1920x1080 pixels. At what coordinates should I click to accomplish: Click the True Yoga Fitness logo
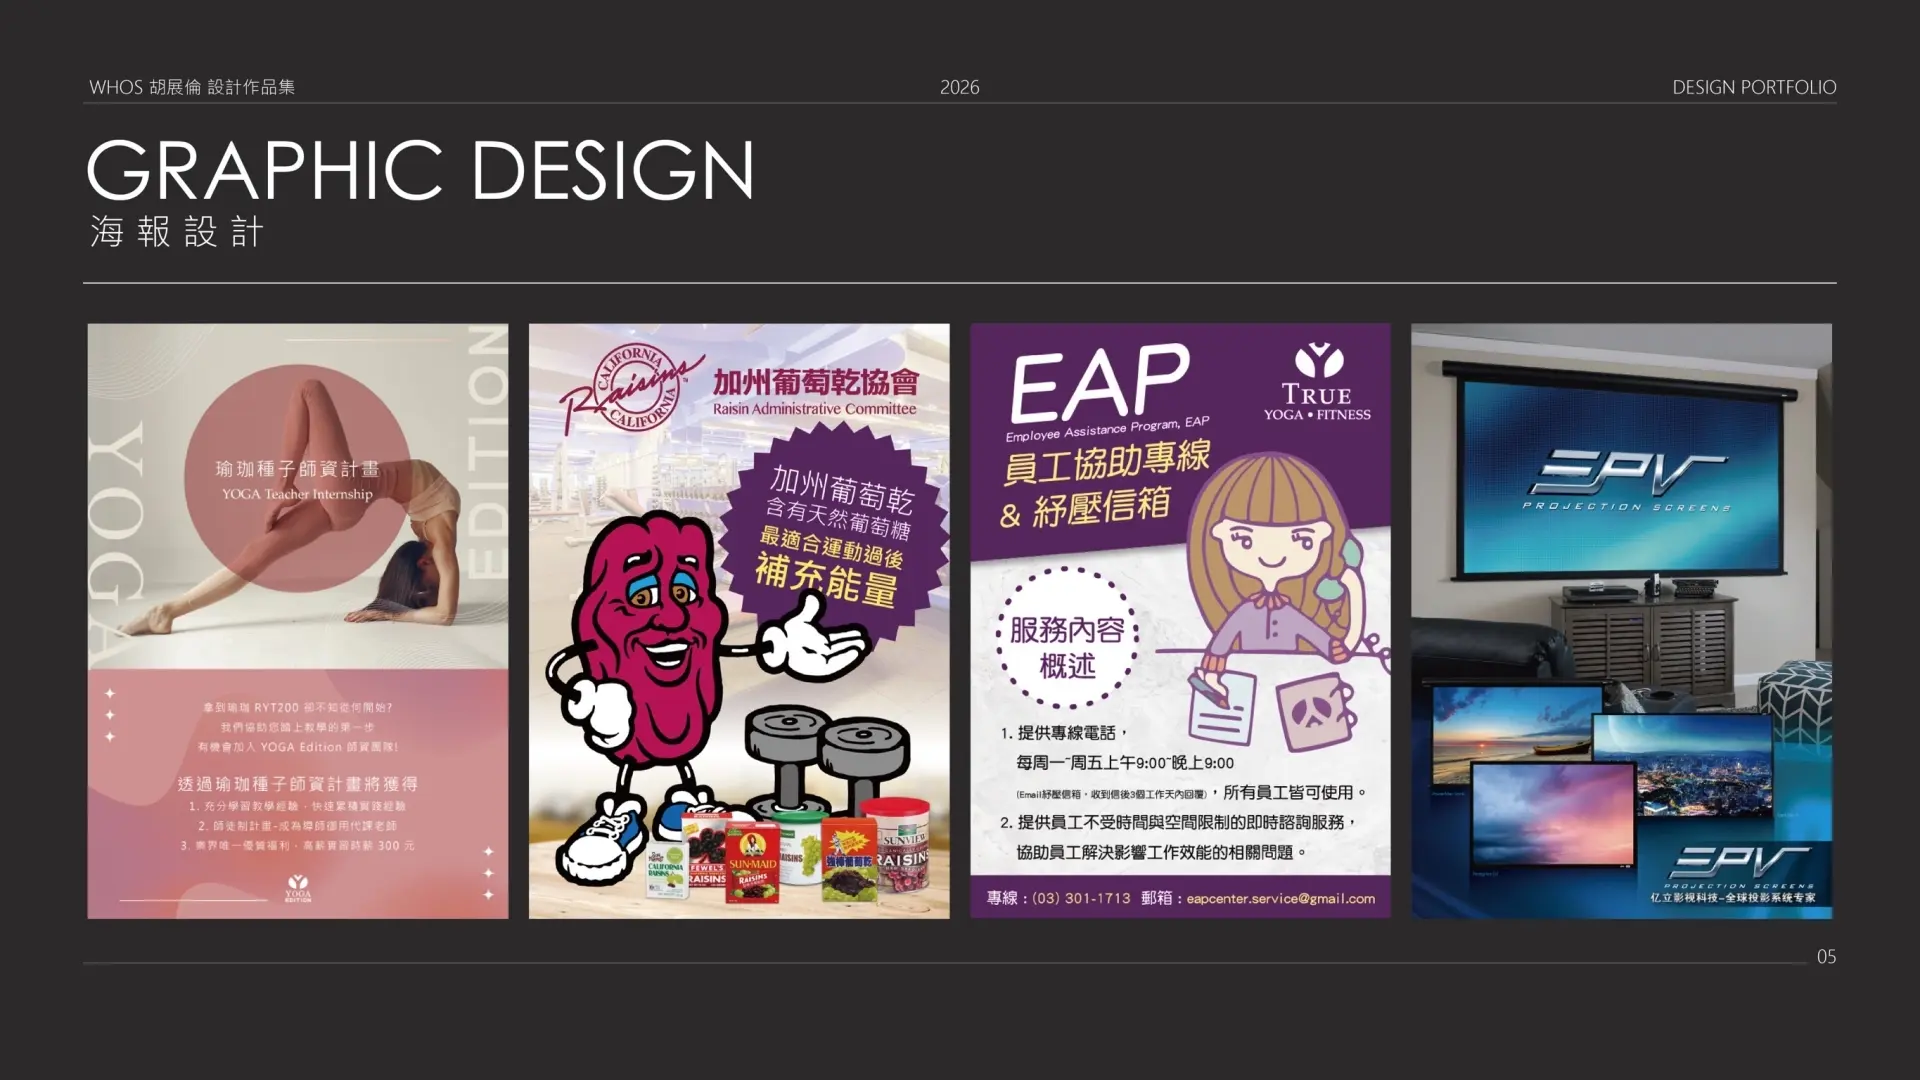[1317, 382]
